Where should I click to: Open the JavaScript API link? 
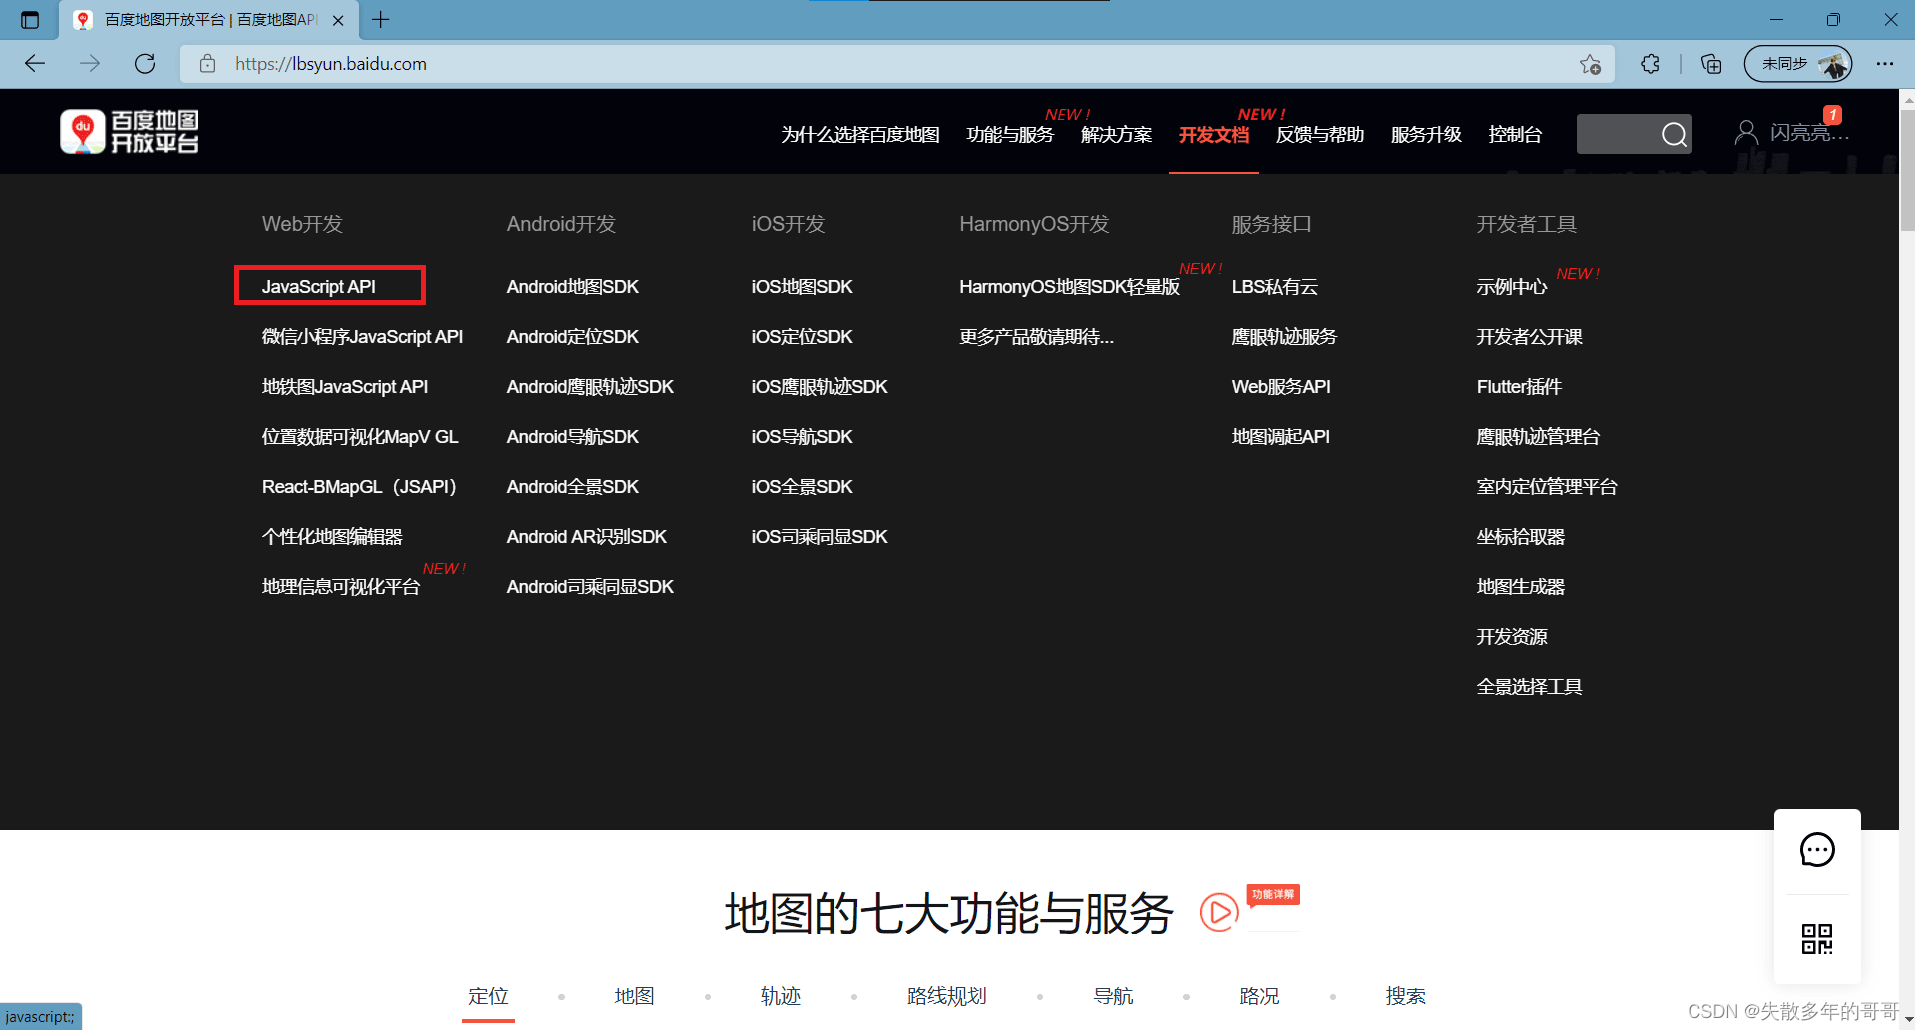click(319, 287)
